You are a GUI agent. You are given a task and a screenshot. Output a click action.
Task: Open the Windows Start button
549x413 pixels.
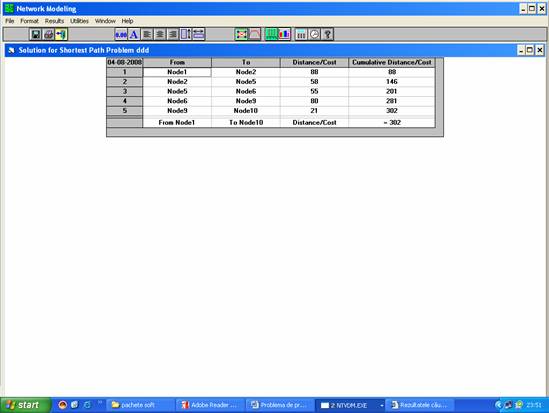tap(25, 405)
